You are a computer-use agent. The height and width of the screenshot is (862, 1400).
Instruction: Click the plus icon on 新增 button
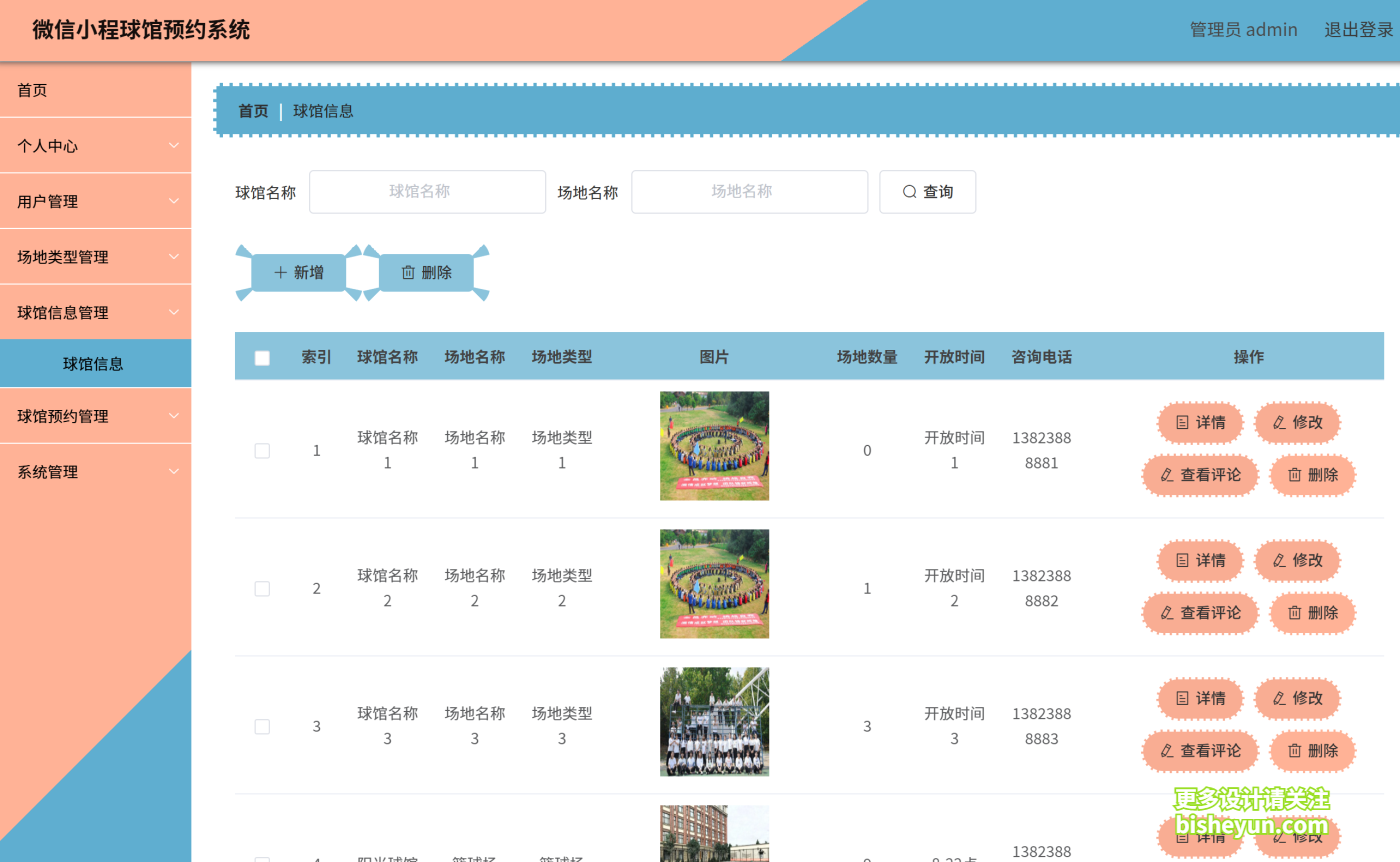(x=280, y=271)
